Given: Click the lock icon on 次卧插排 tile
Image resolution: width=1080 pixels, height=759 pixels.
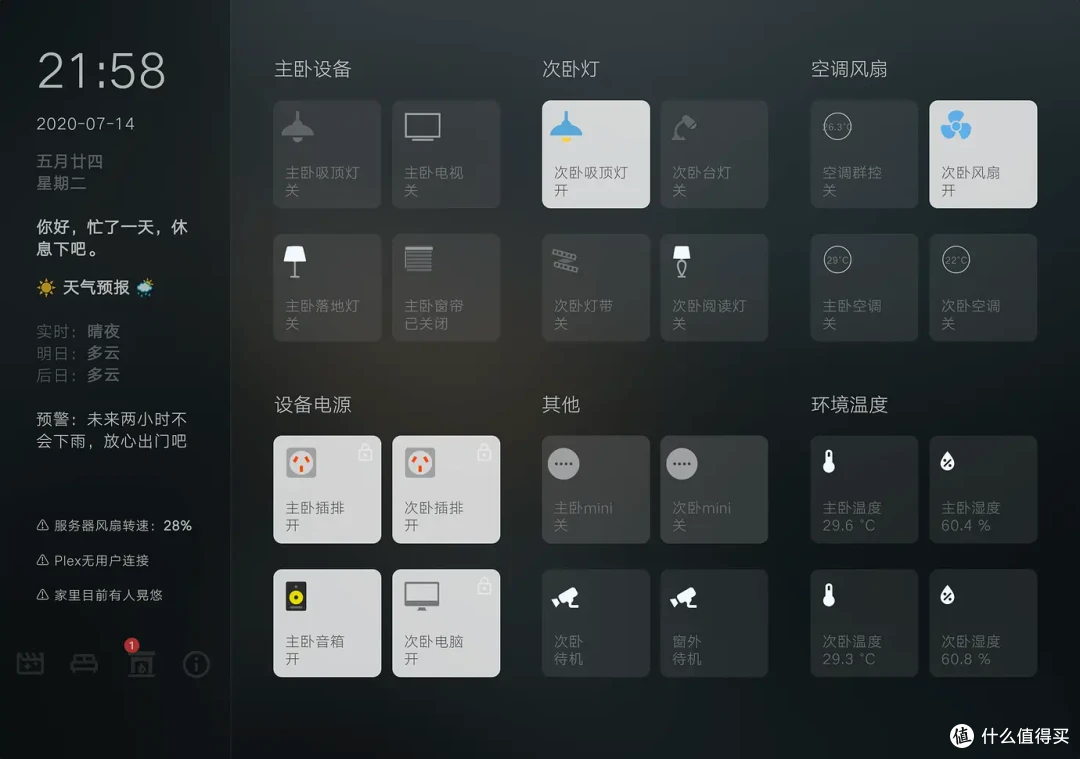Looking at the screenshot, I should click(484, 453).
